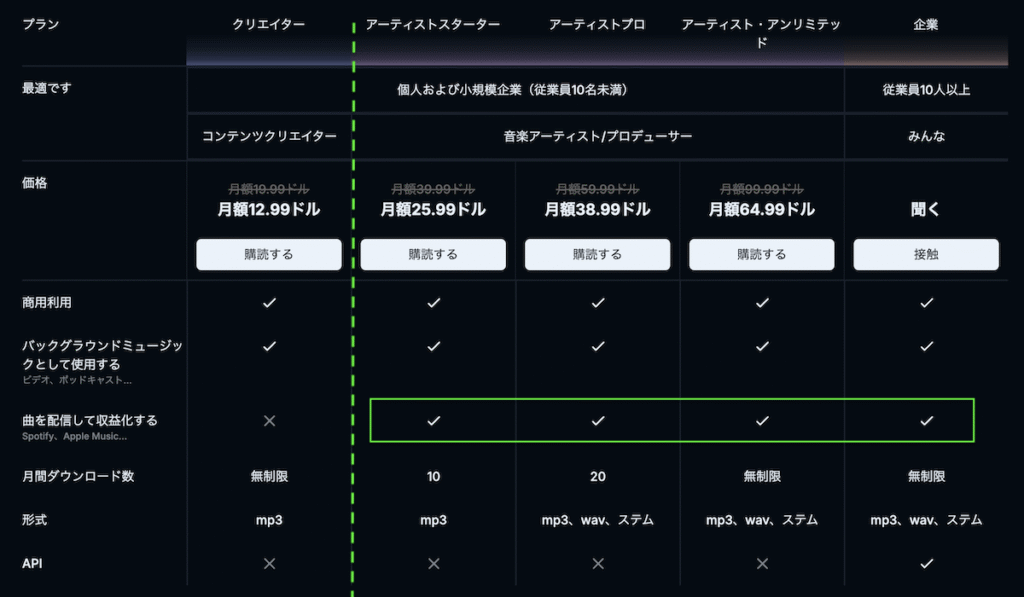Viewport: 1024px width, 597px height.
Task: Click API X icon under クリエイター
Action: (x=269, y=564)
